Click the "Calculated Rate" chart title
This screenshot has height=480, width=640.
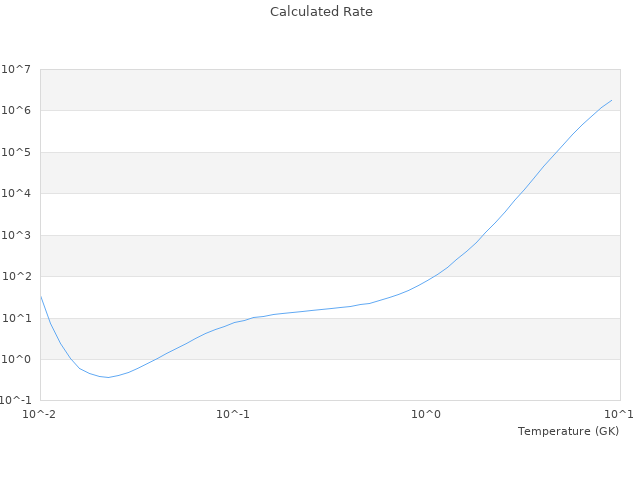[x=320, y=12]
